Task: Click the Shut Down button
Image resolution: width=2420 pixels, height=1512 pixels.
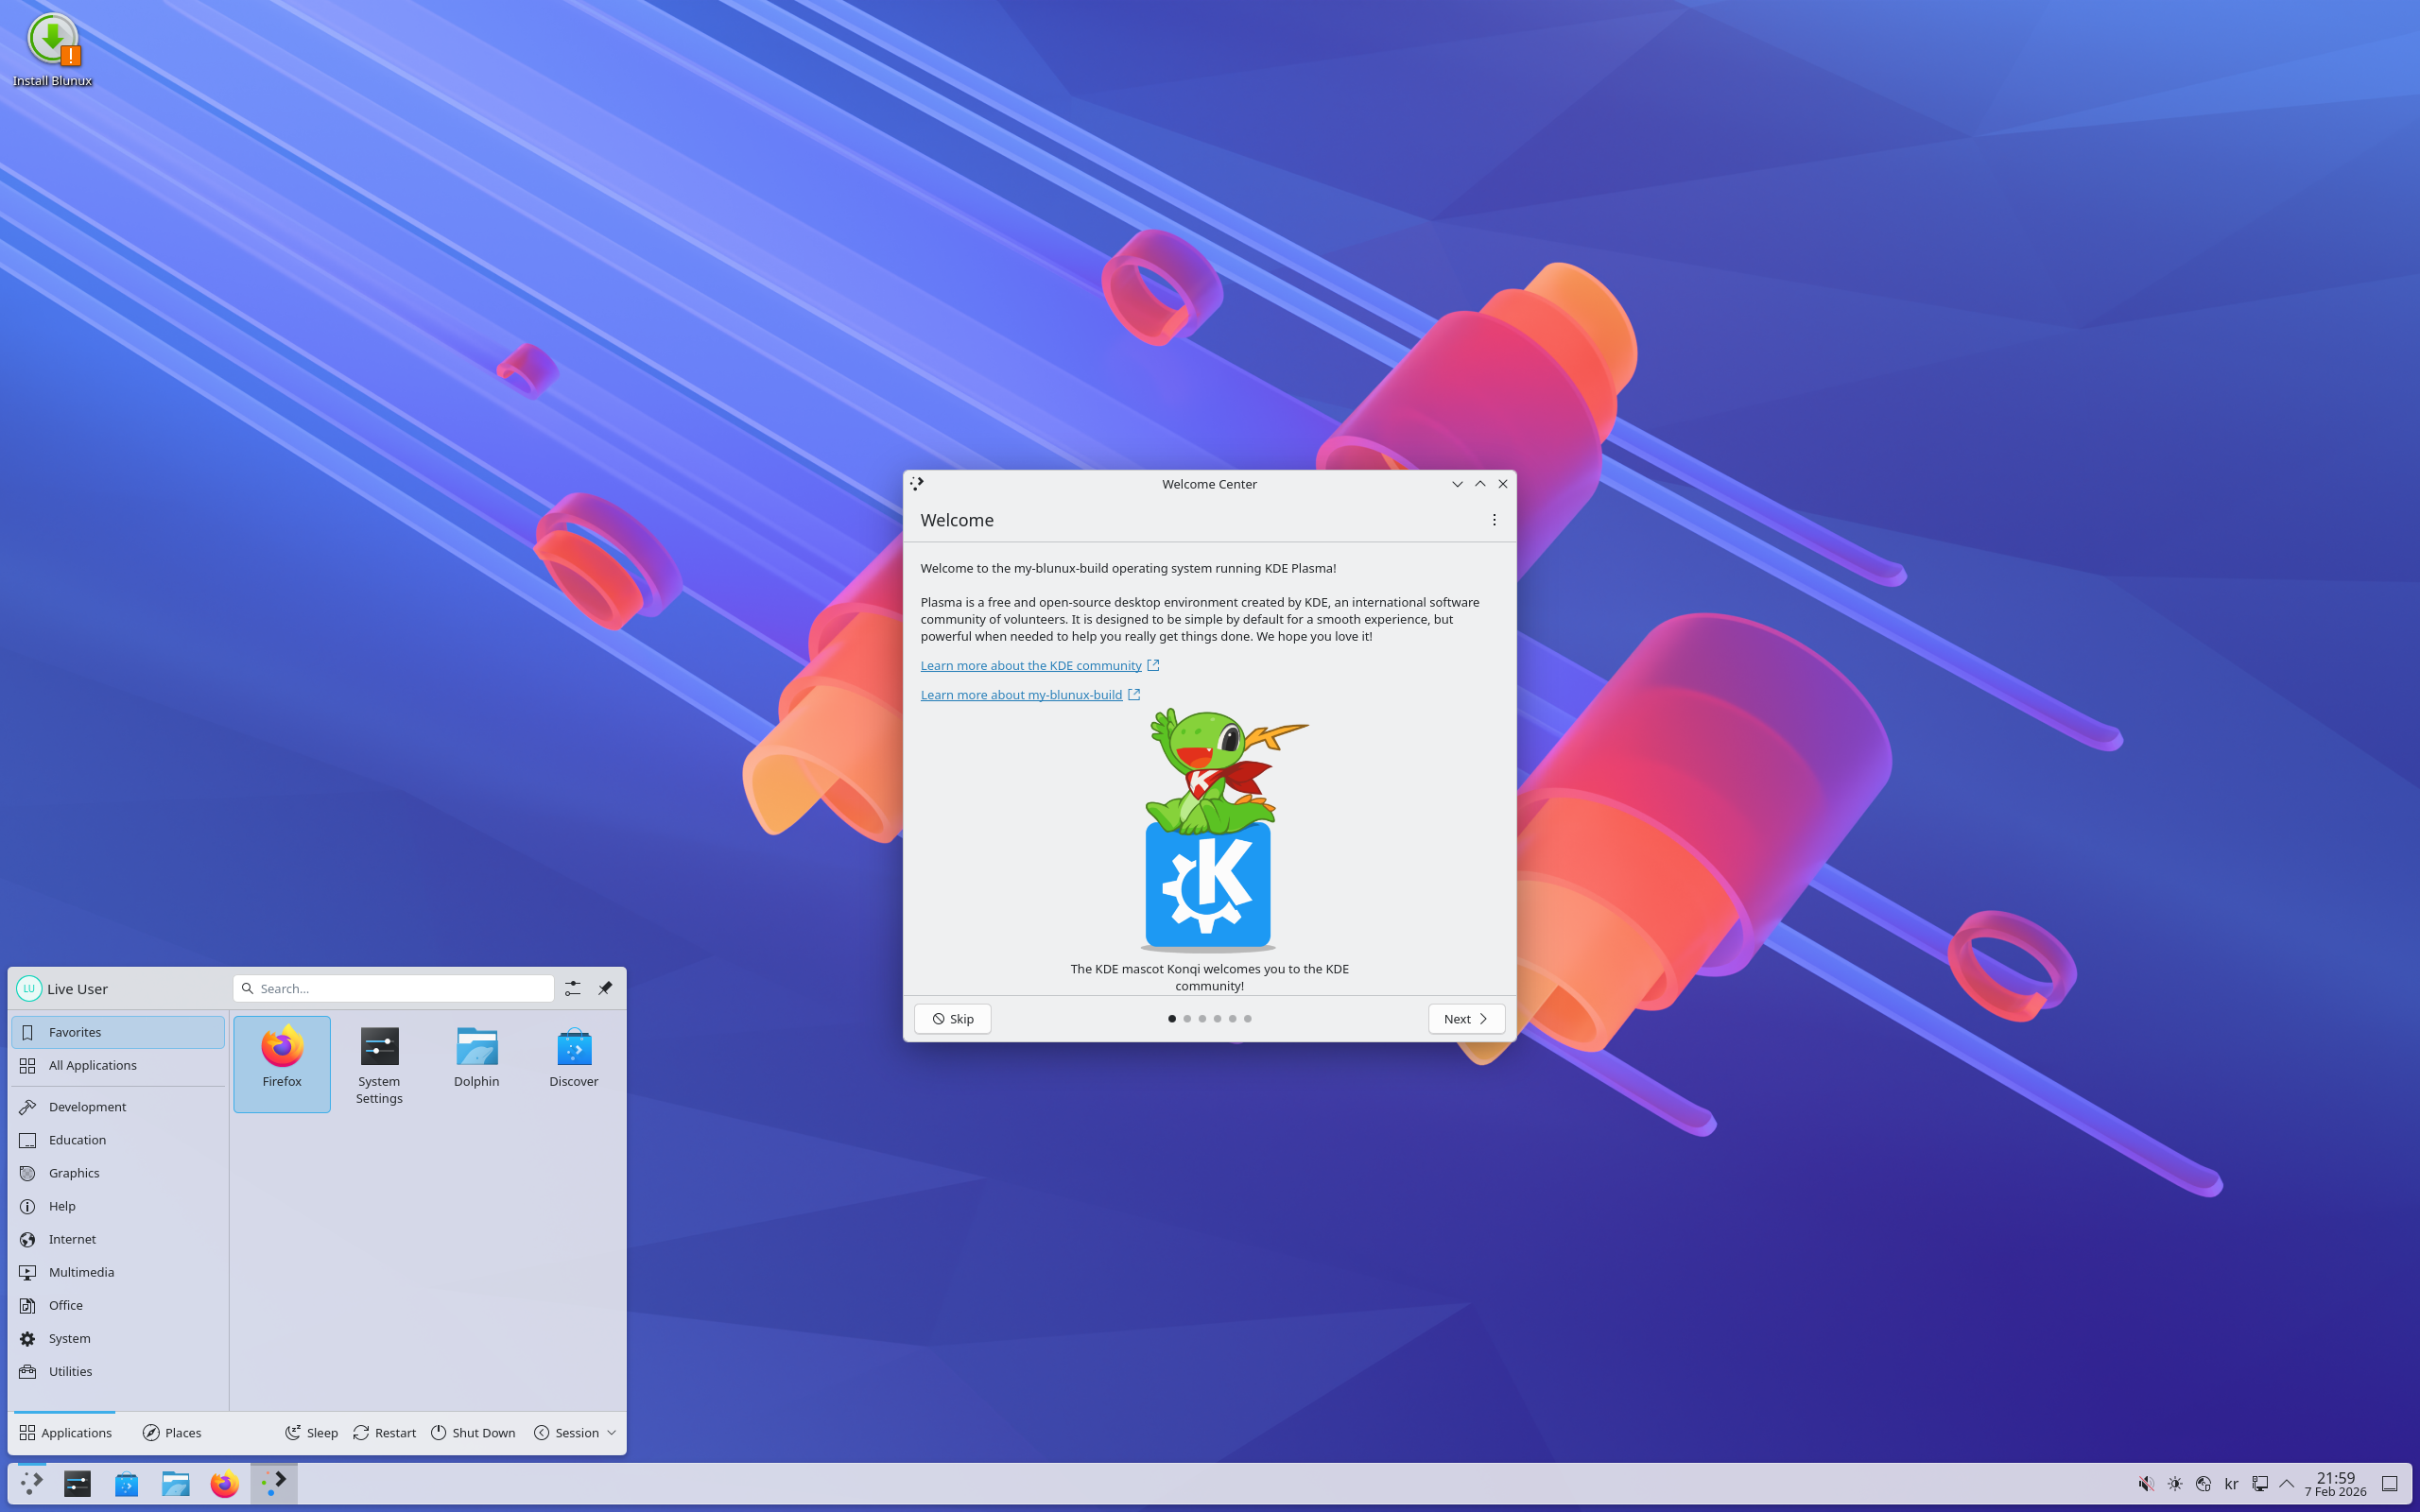Action: (473, 1433)
